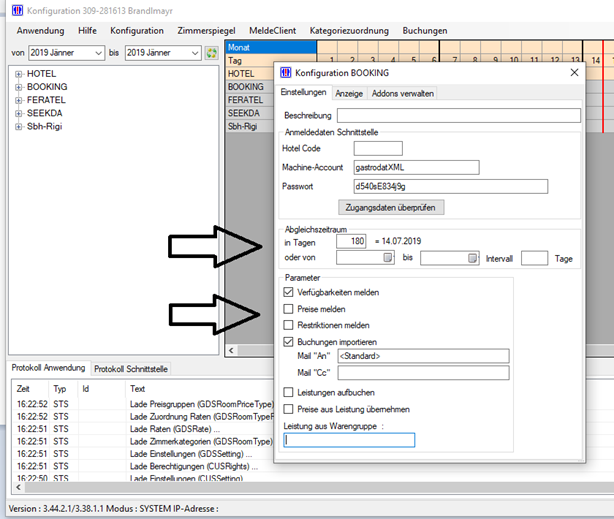Viewport: 614px width, 519px height.
Task: Click the Mail "An" field with <Standard>
Action: click(x=423, y=356)
